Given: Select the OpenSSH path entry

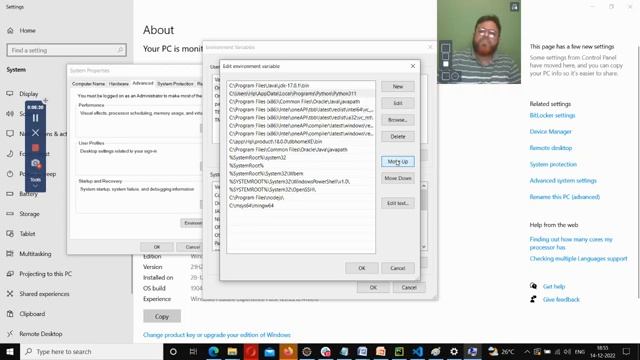Looking at the screenshot, I should click(301, 189).
